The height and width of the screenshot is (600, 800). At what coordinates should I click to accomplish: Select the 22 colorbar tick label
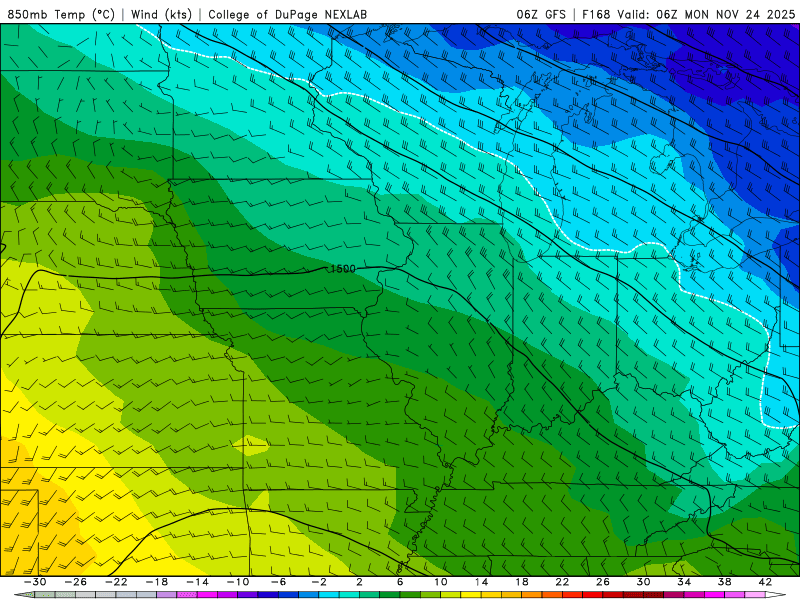pyautogui.click(x=562, y=582)
